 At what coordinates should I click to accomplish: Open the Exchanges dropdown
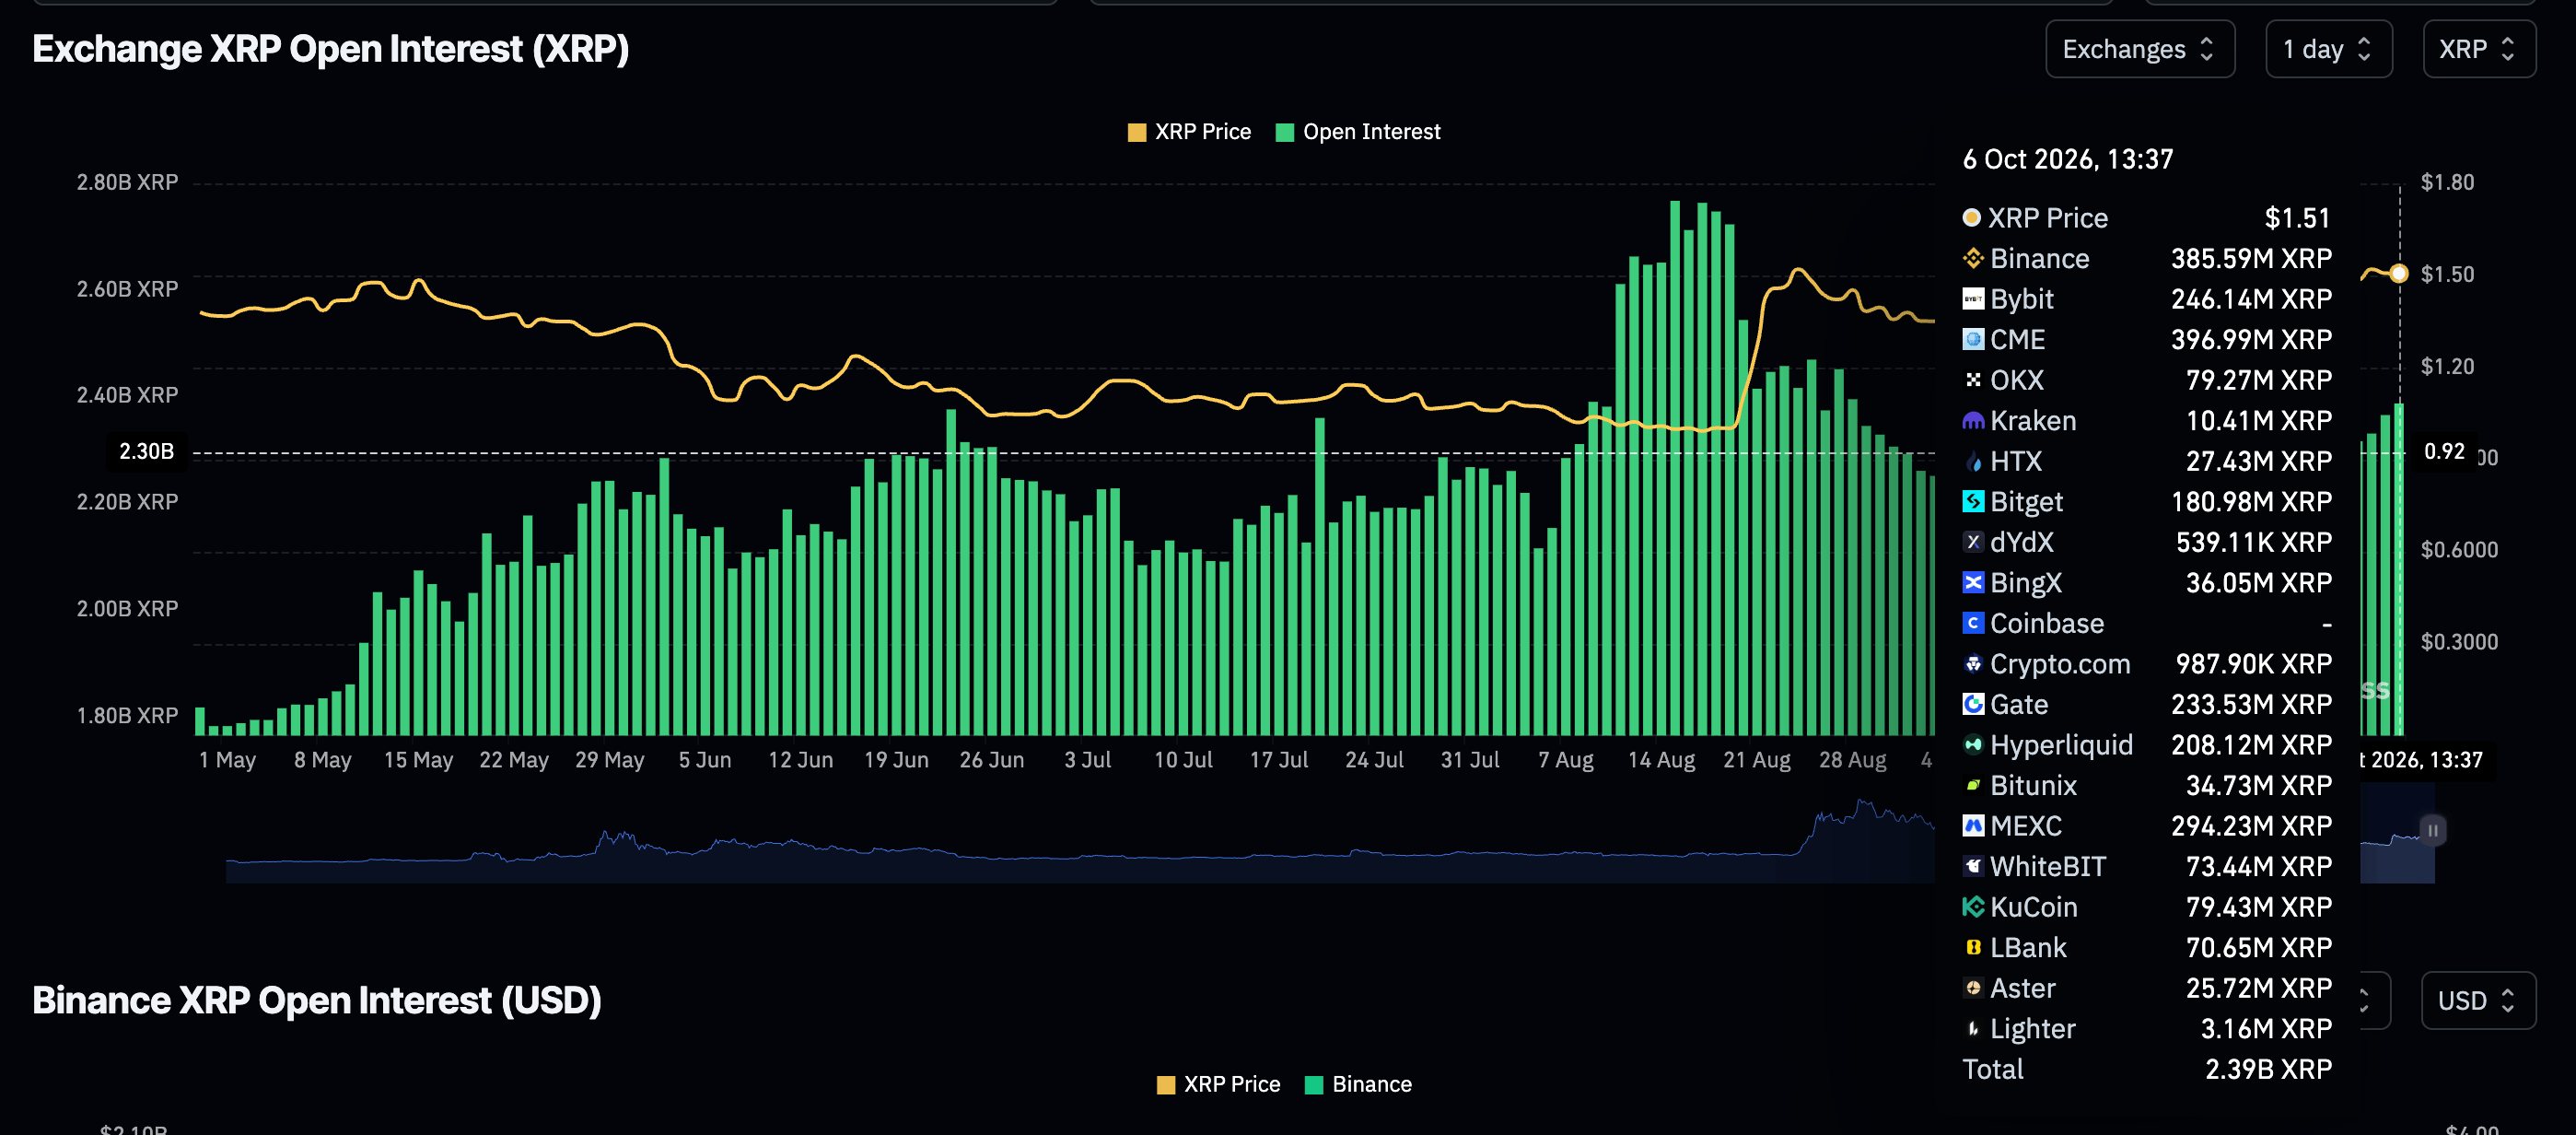pos(2139,49)
